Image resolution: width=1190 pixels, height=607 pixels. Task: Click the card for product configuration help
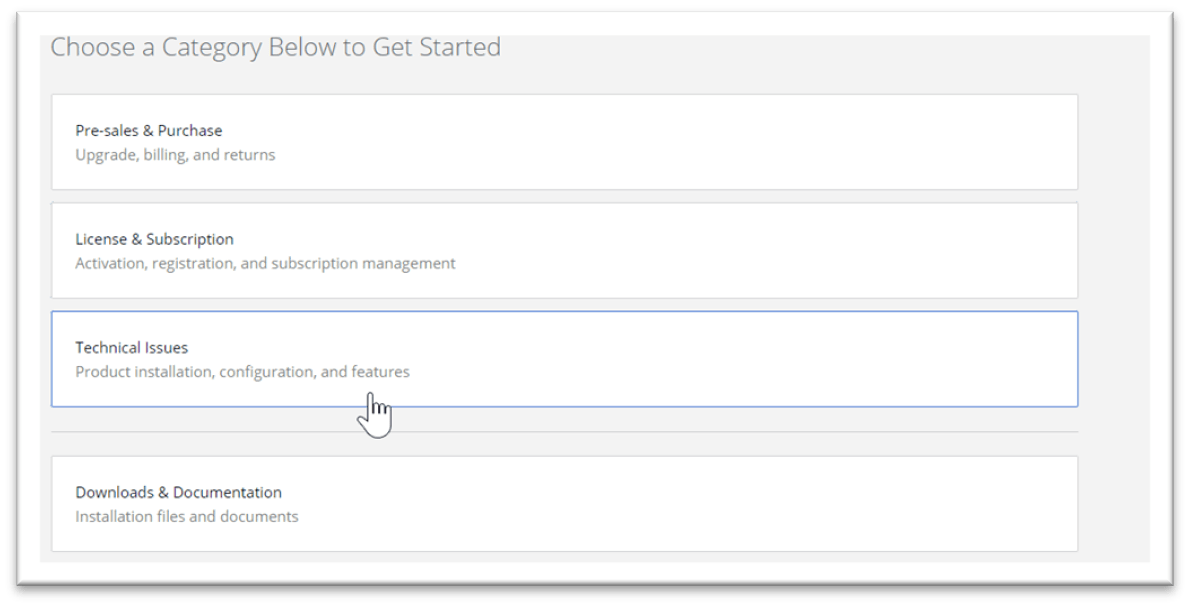tap(564, 358)
